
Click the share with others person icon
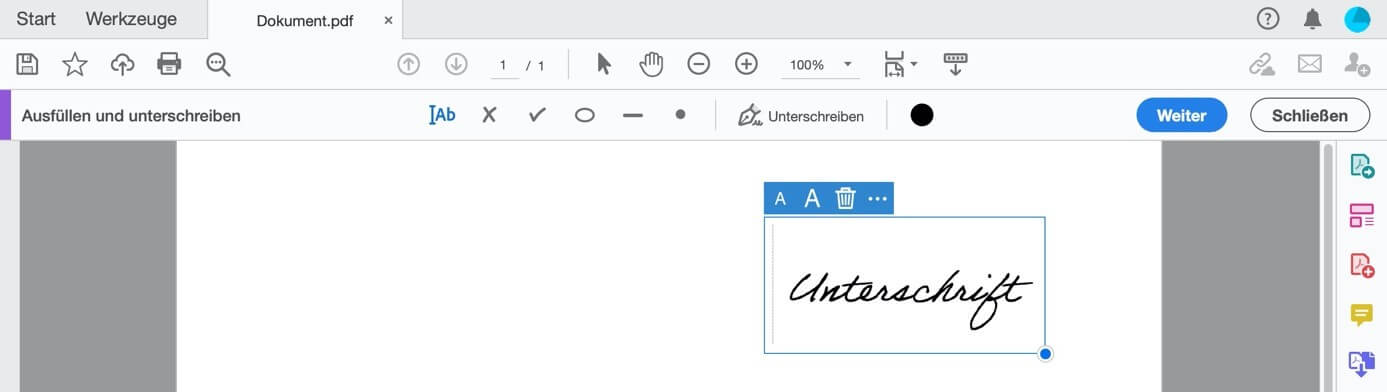pyautogui.click(x=1357, y=64)
